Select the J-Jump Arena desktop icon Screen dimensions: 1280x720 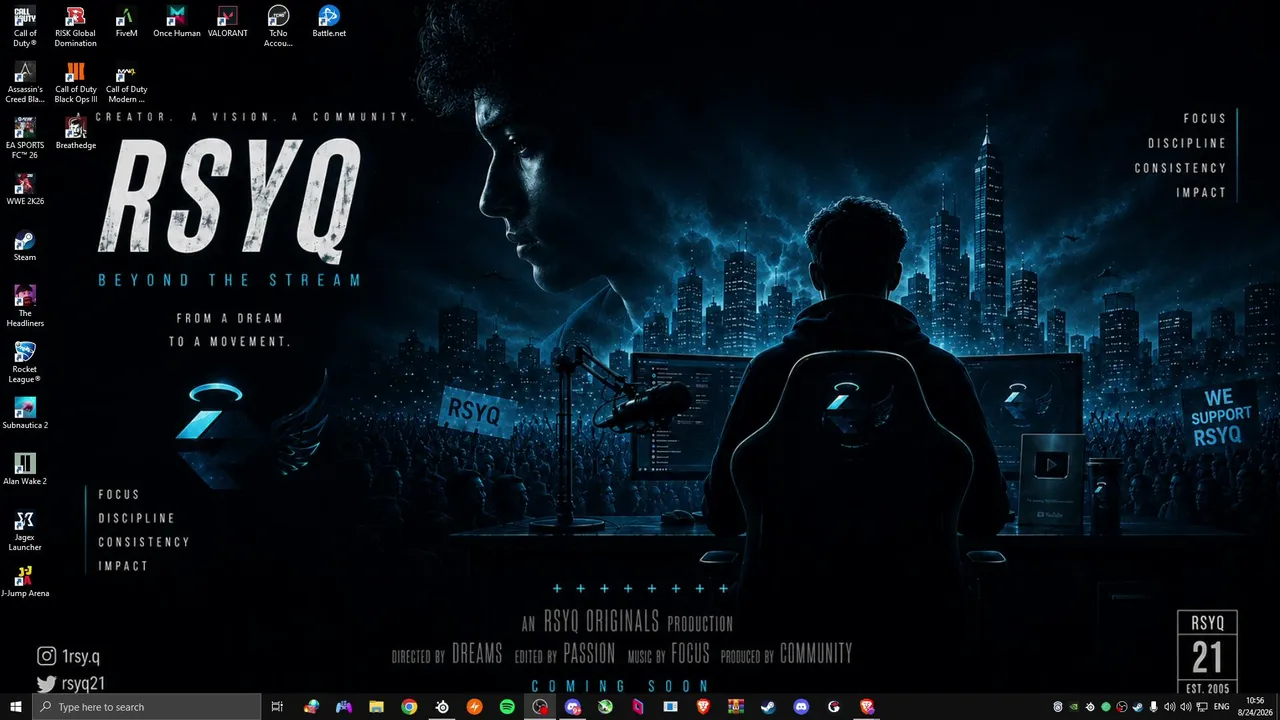coord(25,581)
